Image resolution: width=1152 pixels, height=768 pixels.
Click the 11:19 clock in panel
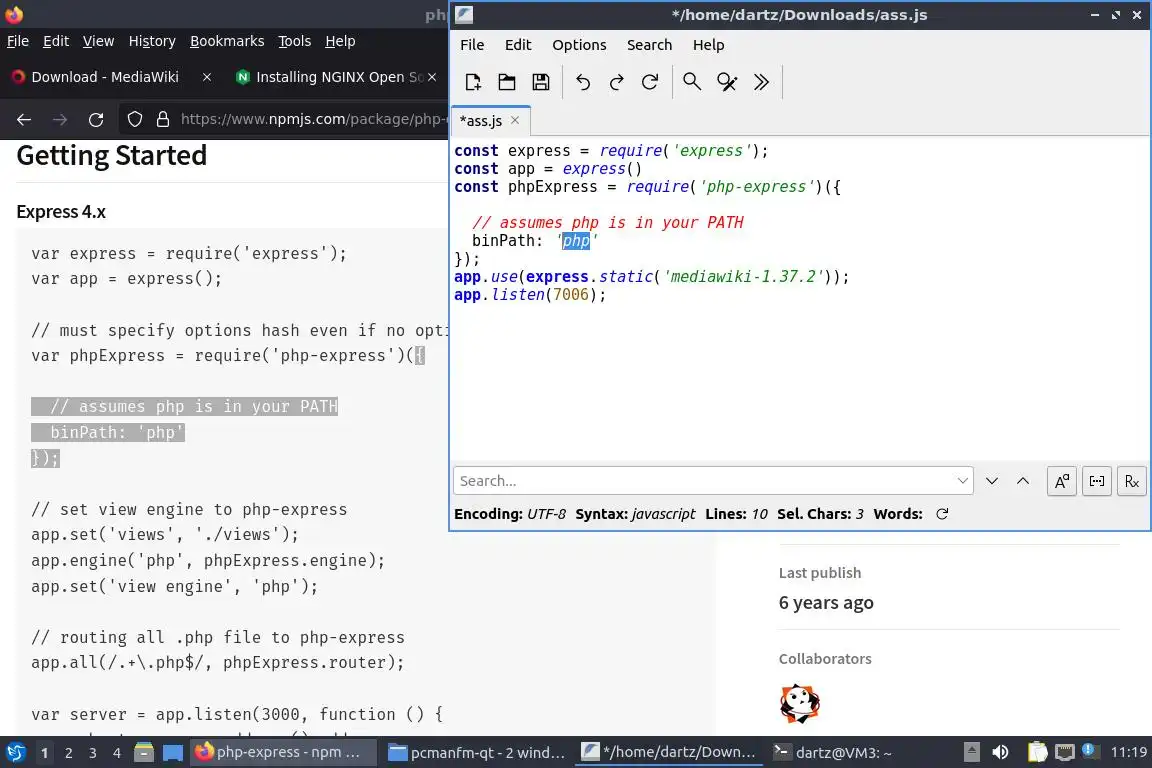(1128, 752)
